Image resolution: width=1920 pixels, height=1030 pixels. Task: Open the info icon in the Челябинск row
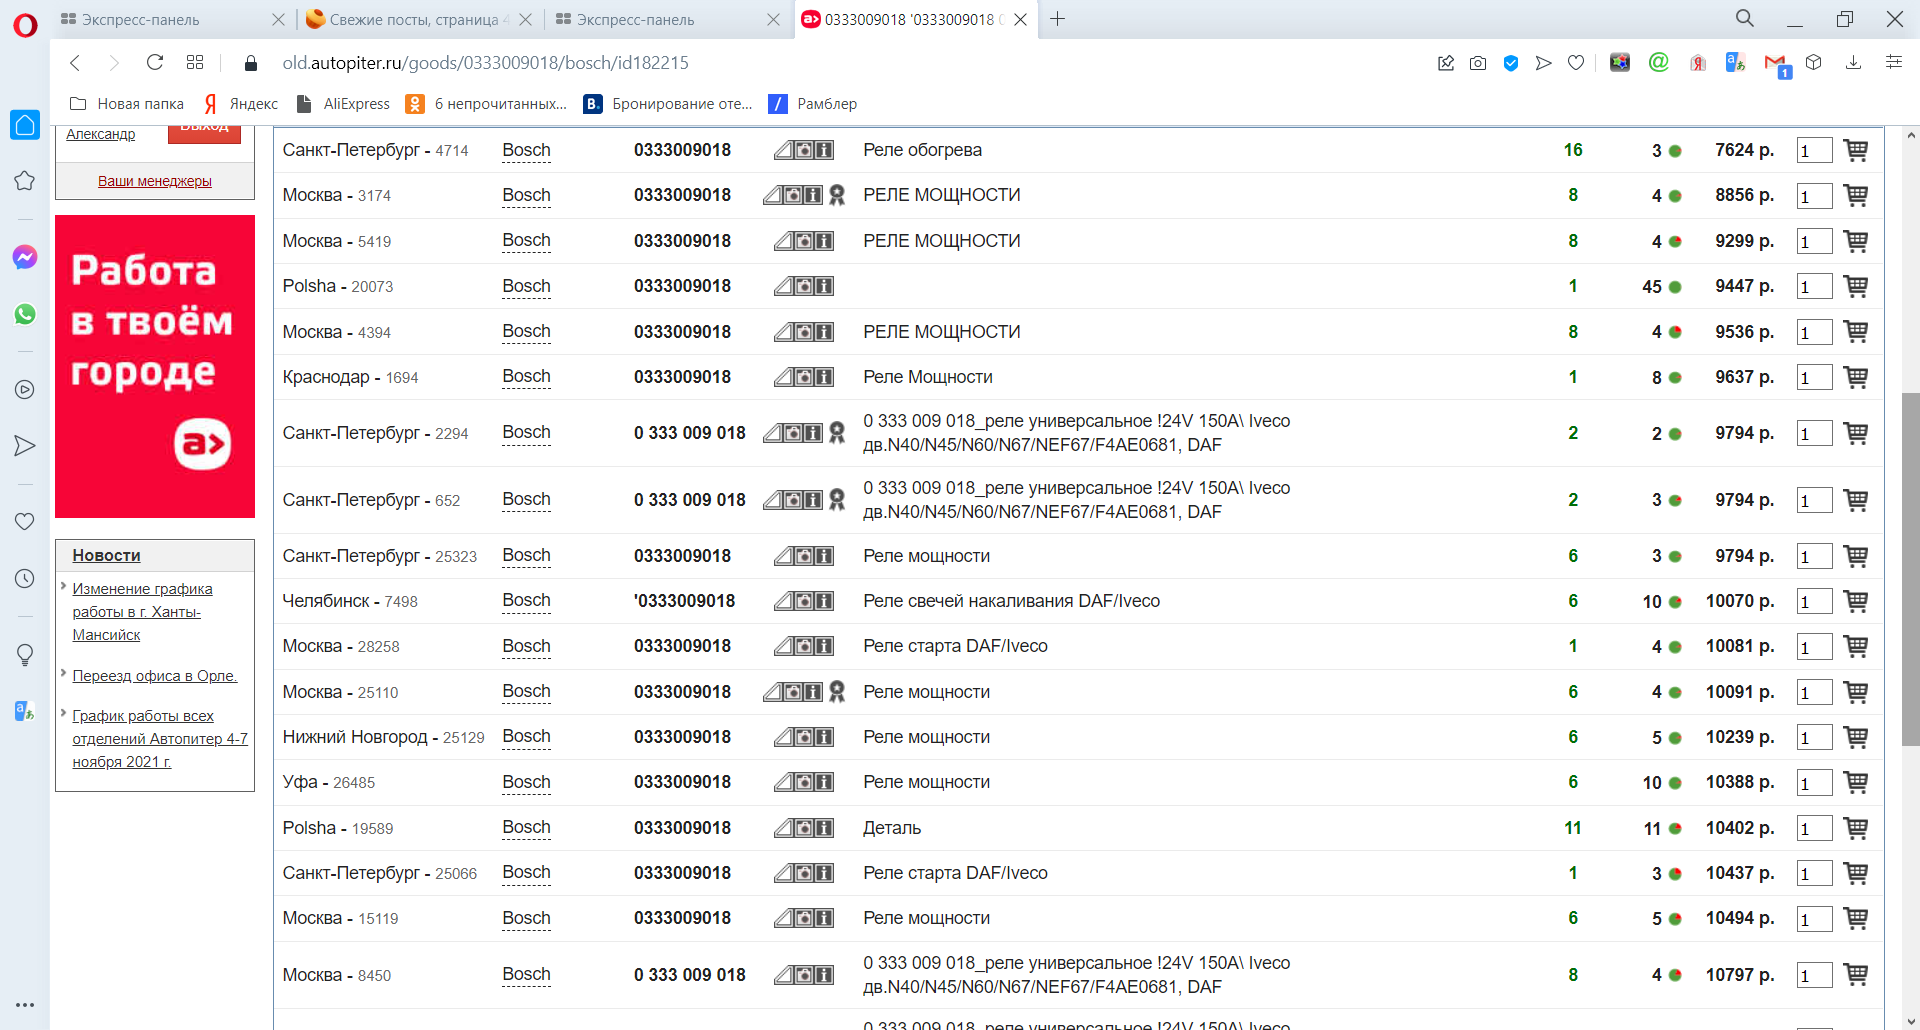pyautogui.click(x=824, y=601)
